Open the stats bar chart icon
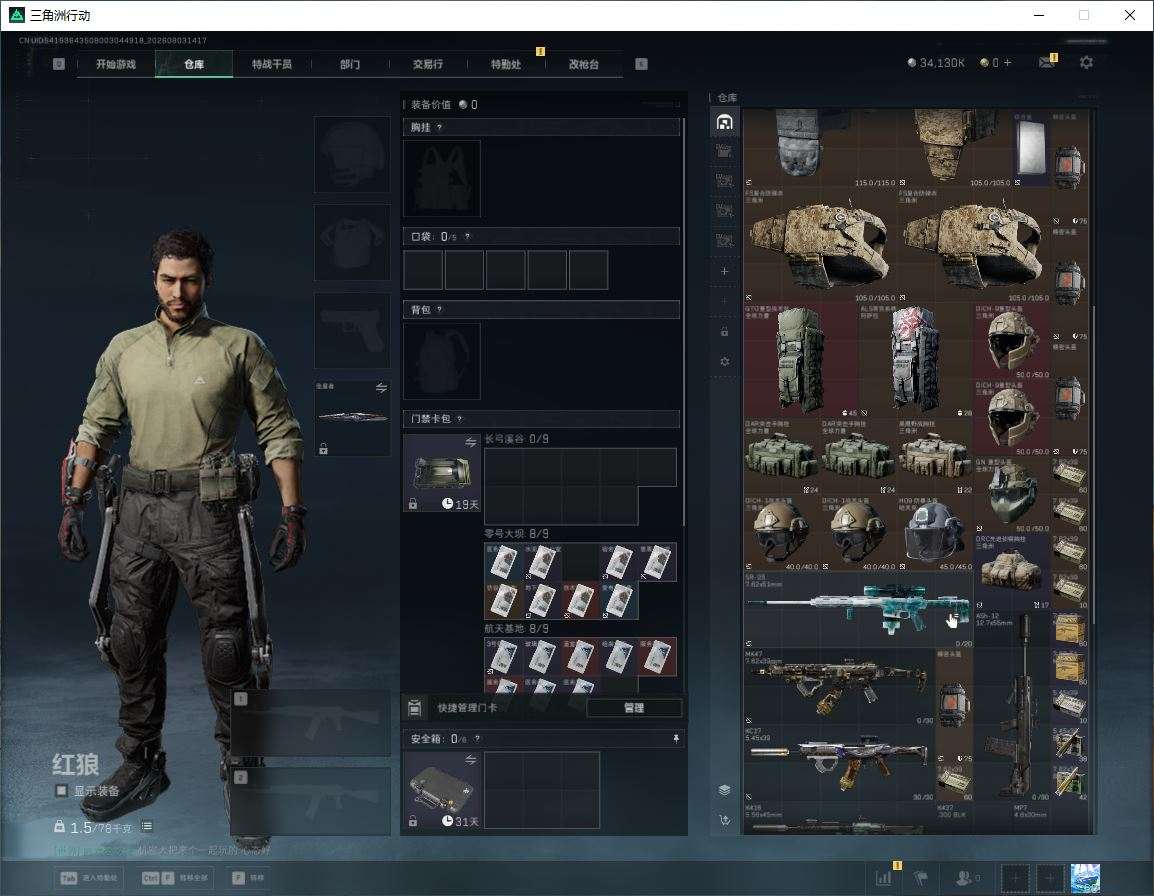1154x896 pixels. coord(883,878)
